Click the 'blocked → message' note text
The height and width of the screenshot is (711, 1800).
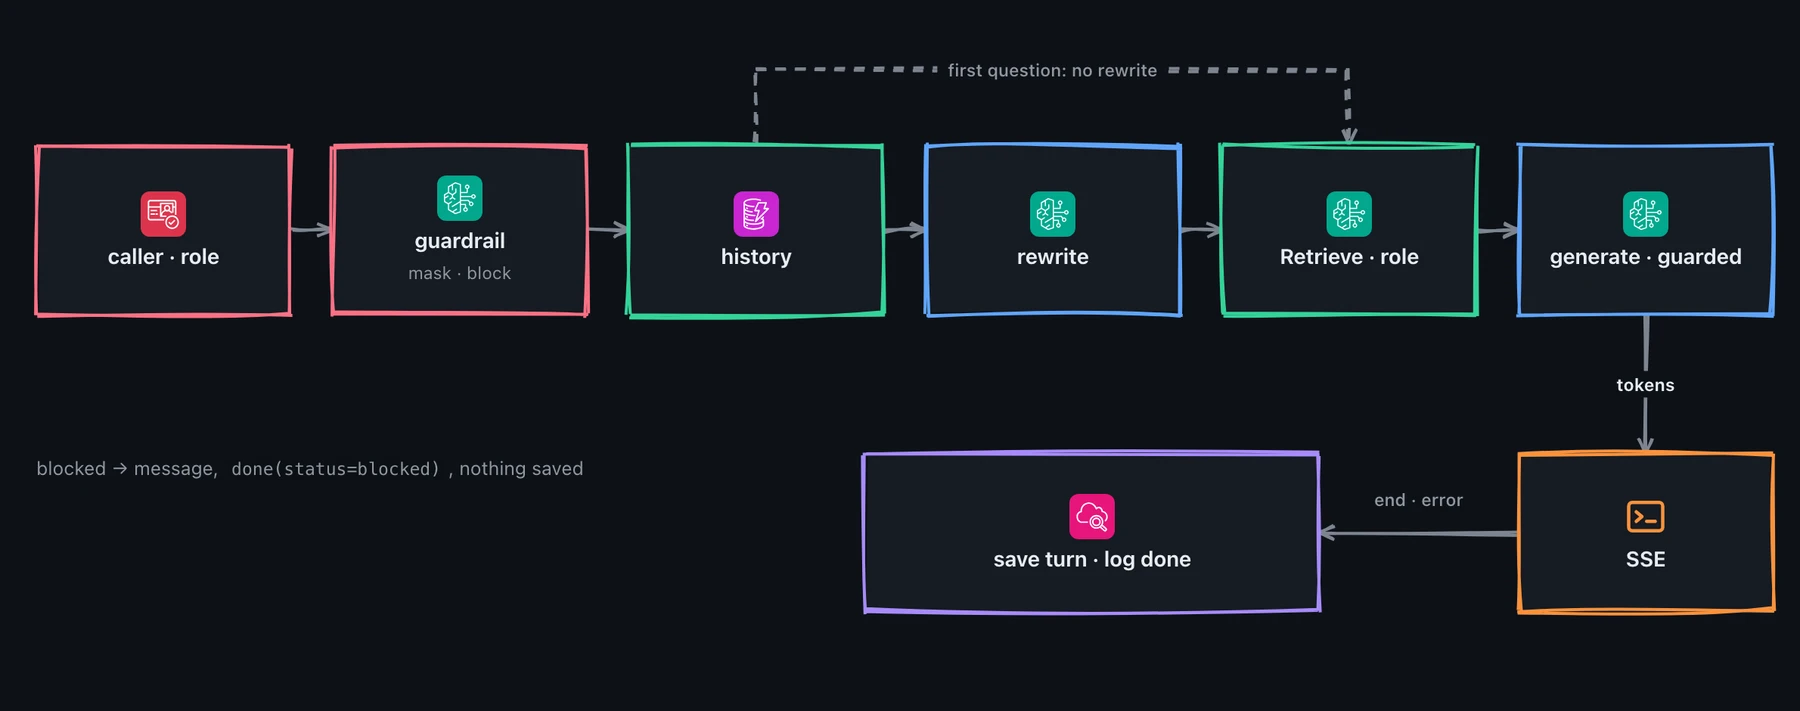pos(127,469)
